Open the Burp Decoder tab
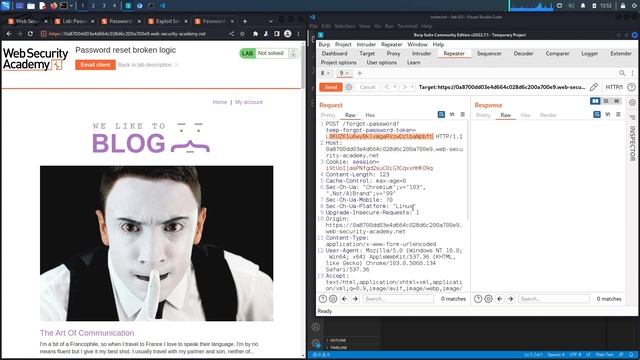 point(523,53)
